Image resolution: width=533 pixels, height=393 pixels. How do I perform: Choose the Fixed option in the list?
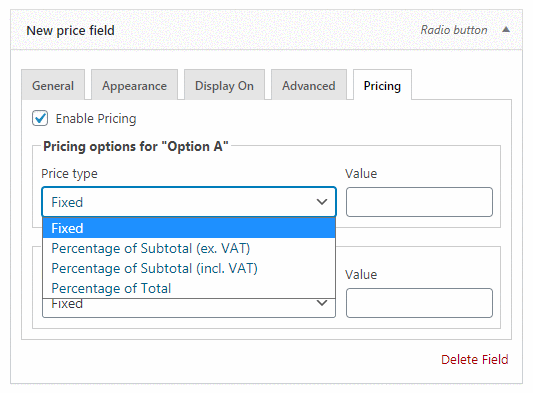click(x=189, y=228)
